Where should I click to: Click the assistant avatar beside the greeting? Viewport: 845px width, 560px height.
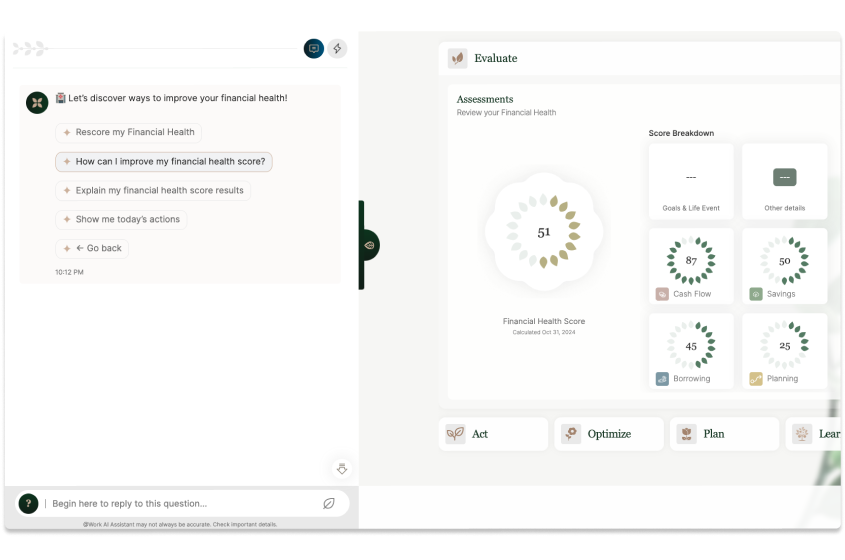coord(37,102)
